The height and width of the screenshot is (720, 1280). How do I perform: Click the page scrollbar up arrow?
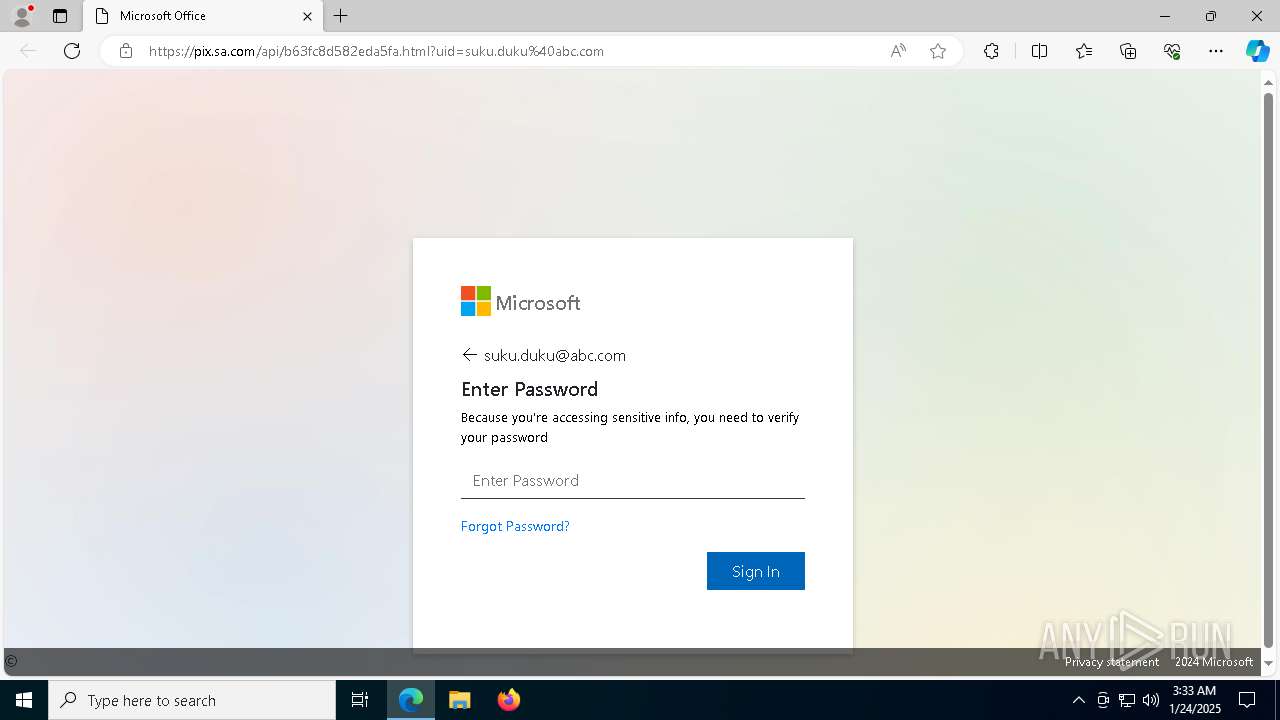pyautogui.click(x=1269, y=83)
